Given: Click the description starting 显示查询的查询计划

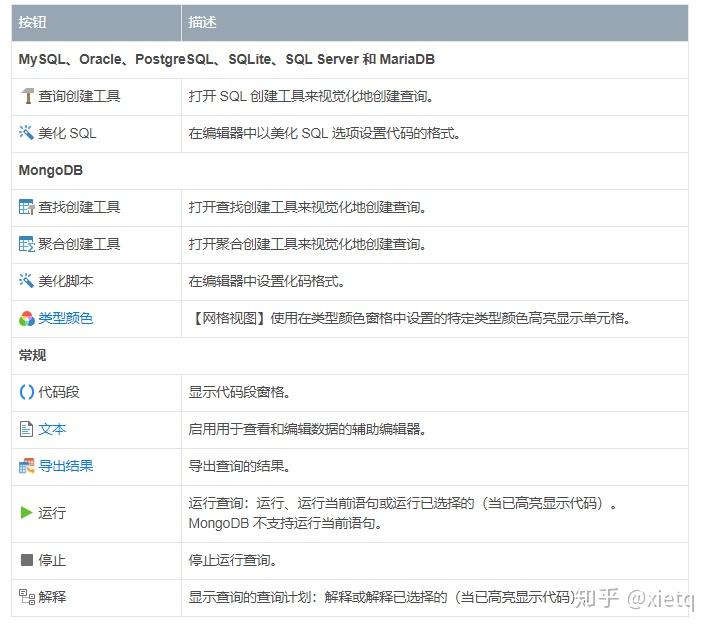Looking at the screenshot, I should 384,597.
